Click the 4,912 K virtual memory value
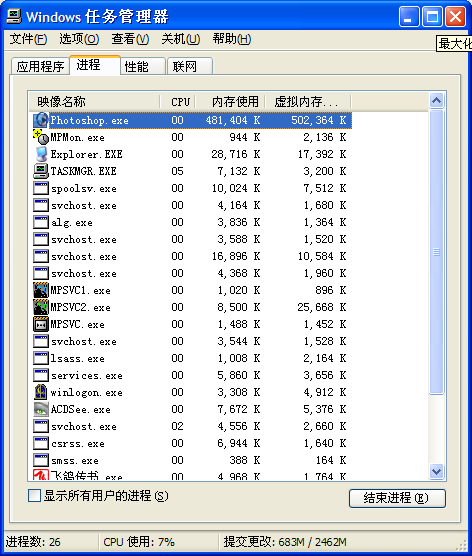472x556 pixels. point(324,393)
